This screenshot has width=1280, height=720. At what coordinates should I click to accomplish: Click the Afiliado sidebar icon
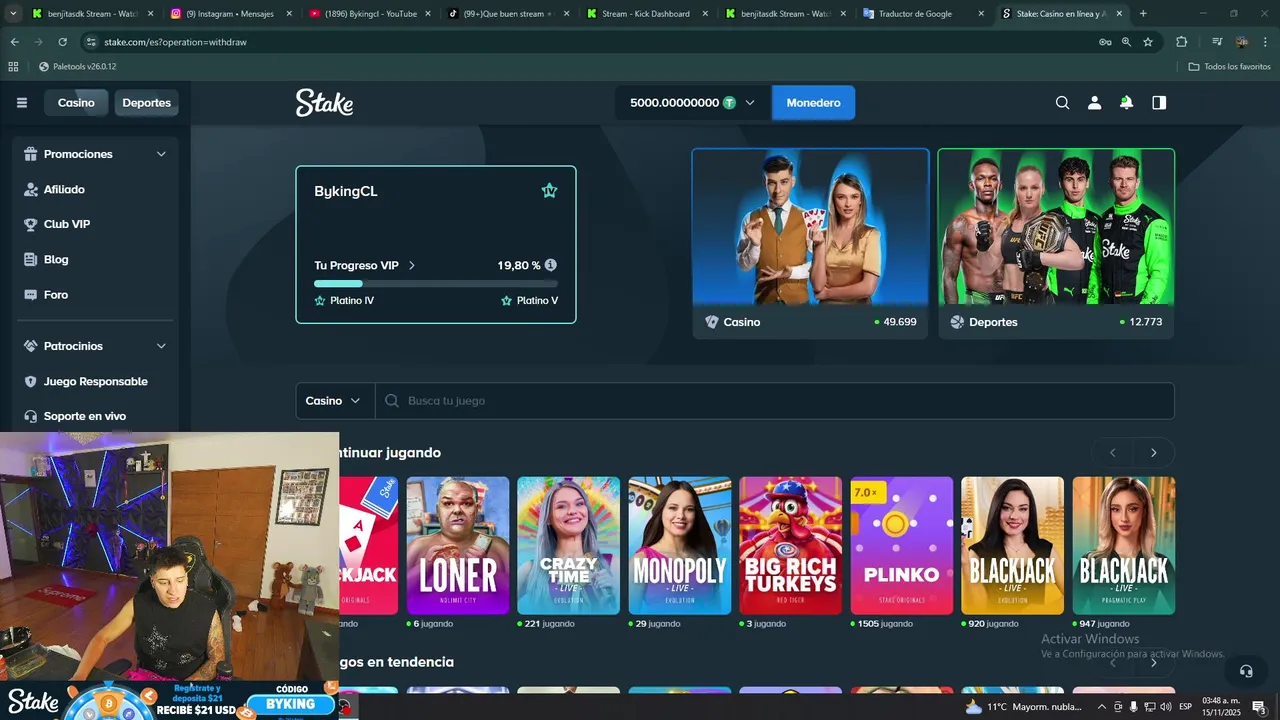click(x=30, y=189)
